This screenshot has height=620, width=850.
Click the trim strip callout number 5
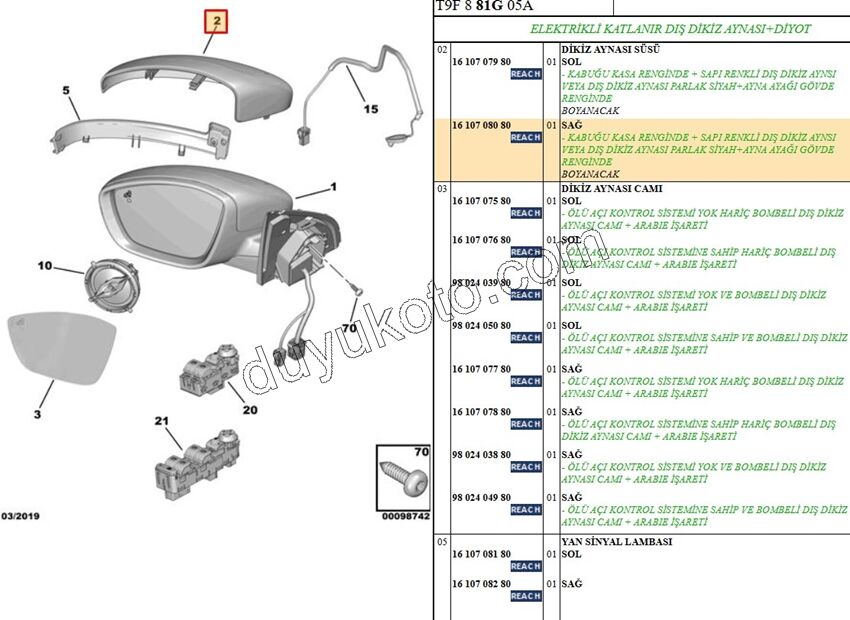tap(66, 91)
